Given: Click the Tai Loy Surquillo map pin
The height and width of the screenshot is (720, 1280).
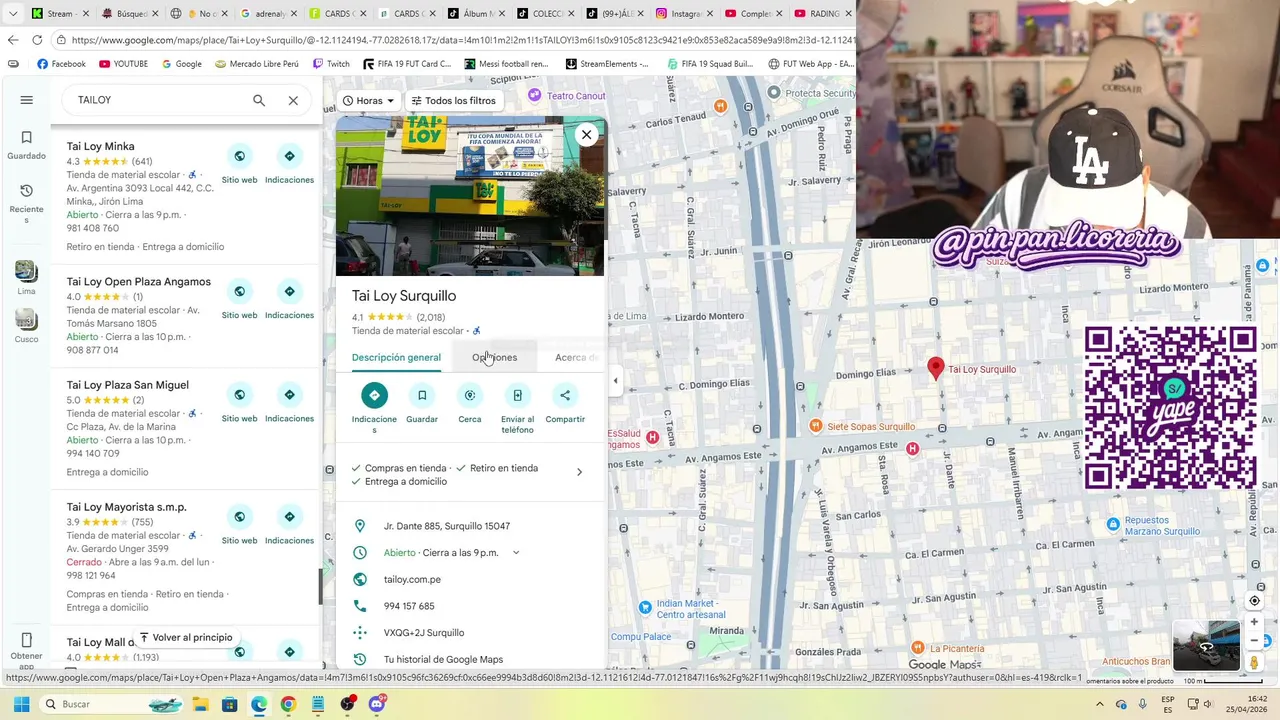Looking at the screenshot, I should [935, 369].
